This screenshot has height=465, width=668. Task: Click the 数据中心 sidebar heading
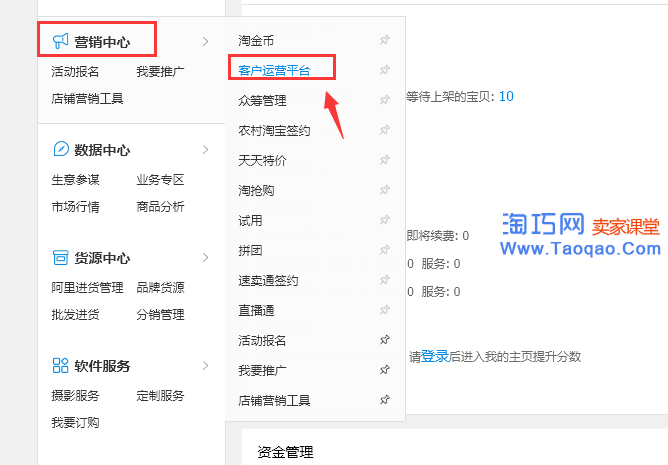coord(102,150)
